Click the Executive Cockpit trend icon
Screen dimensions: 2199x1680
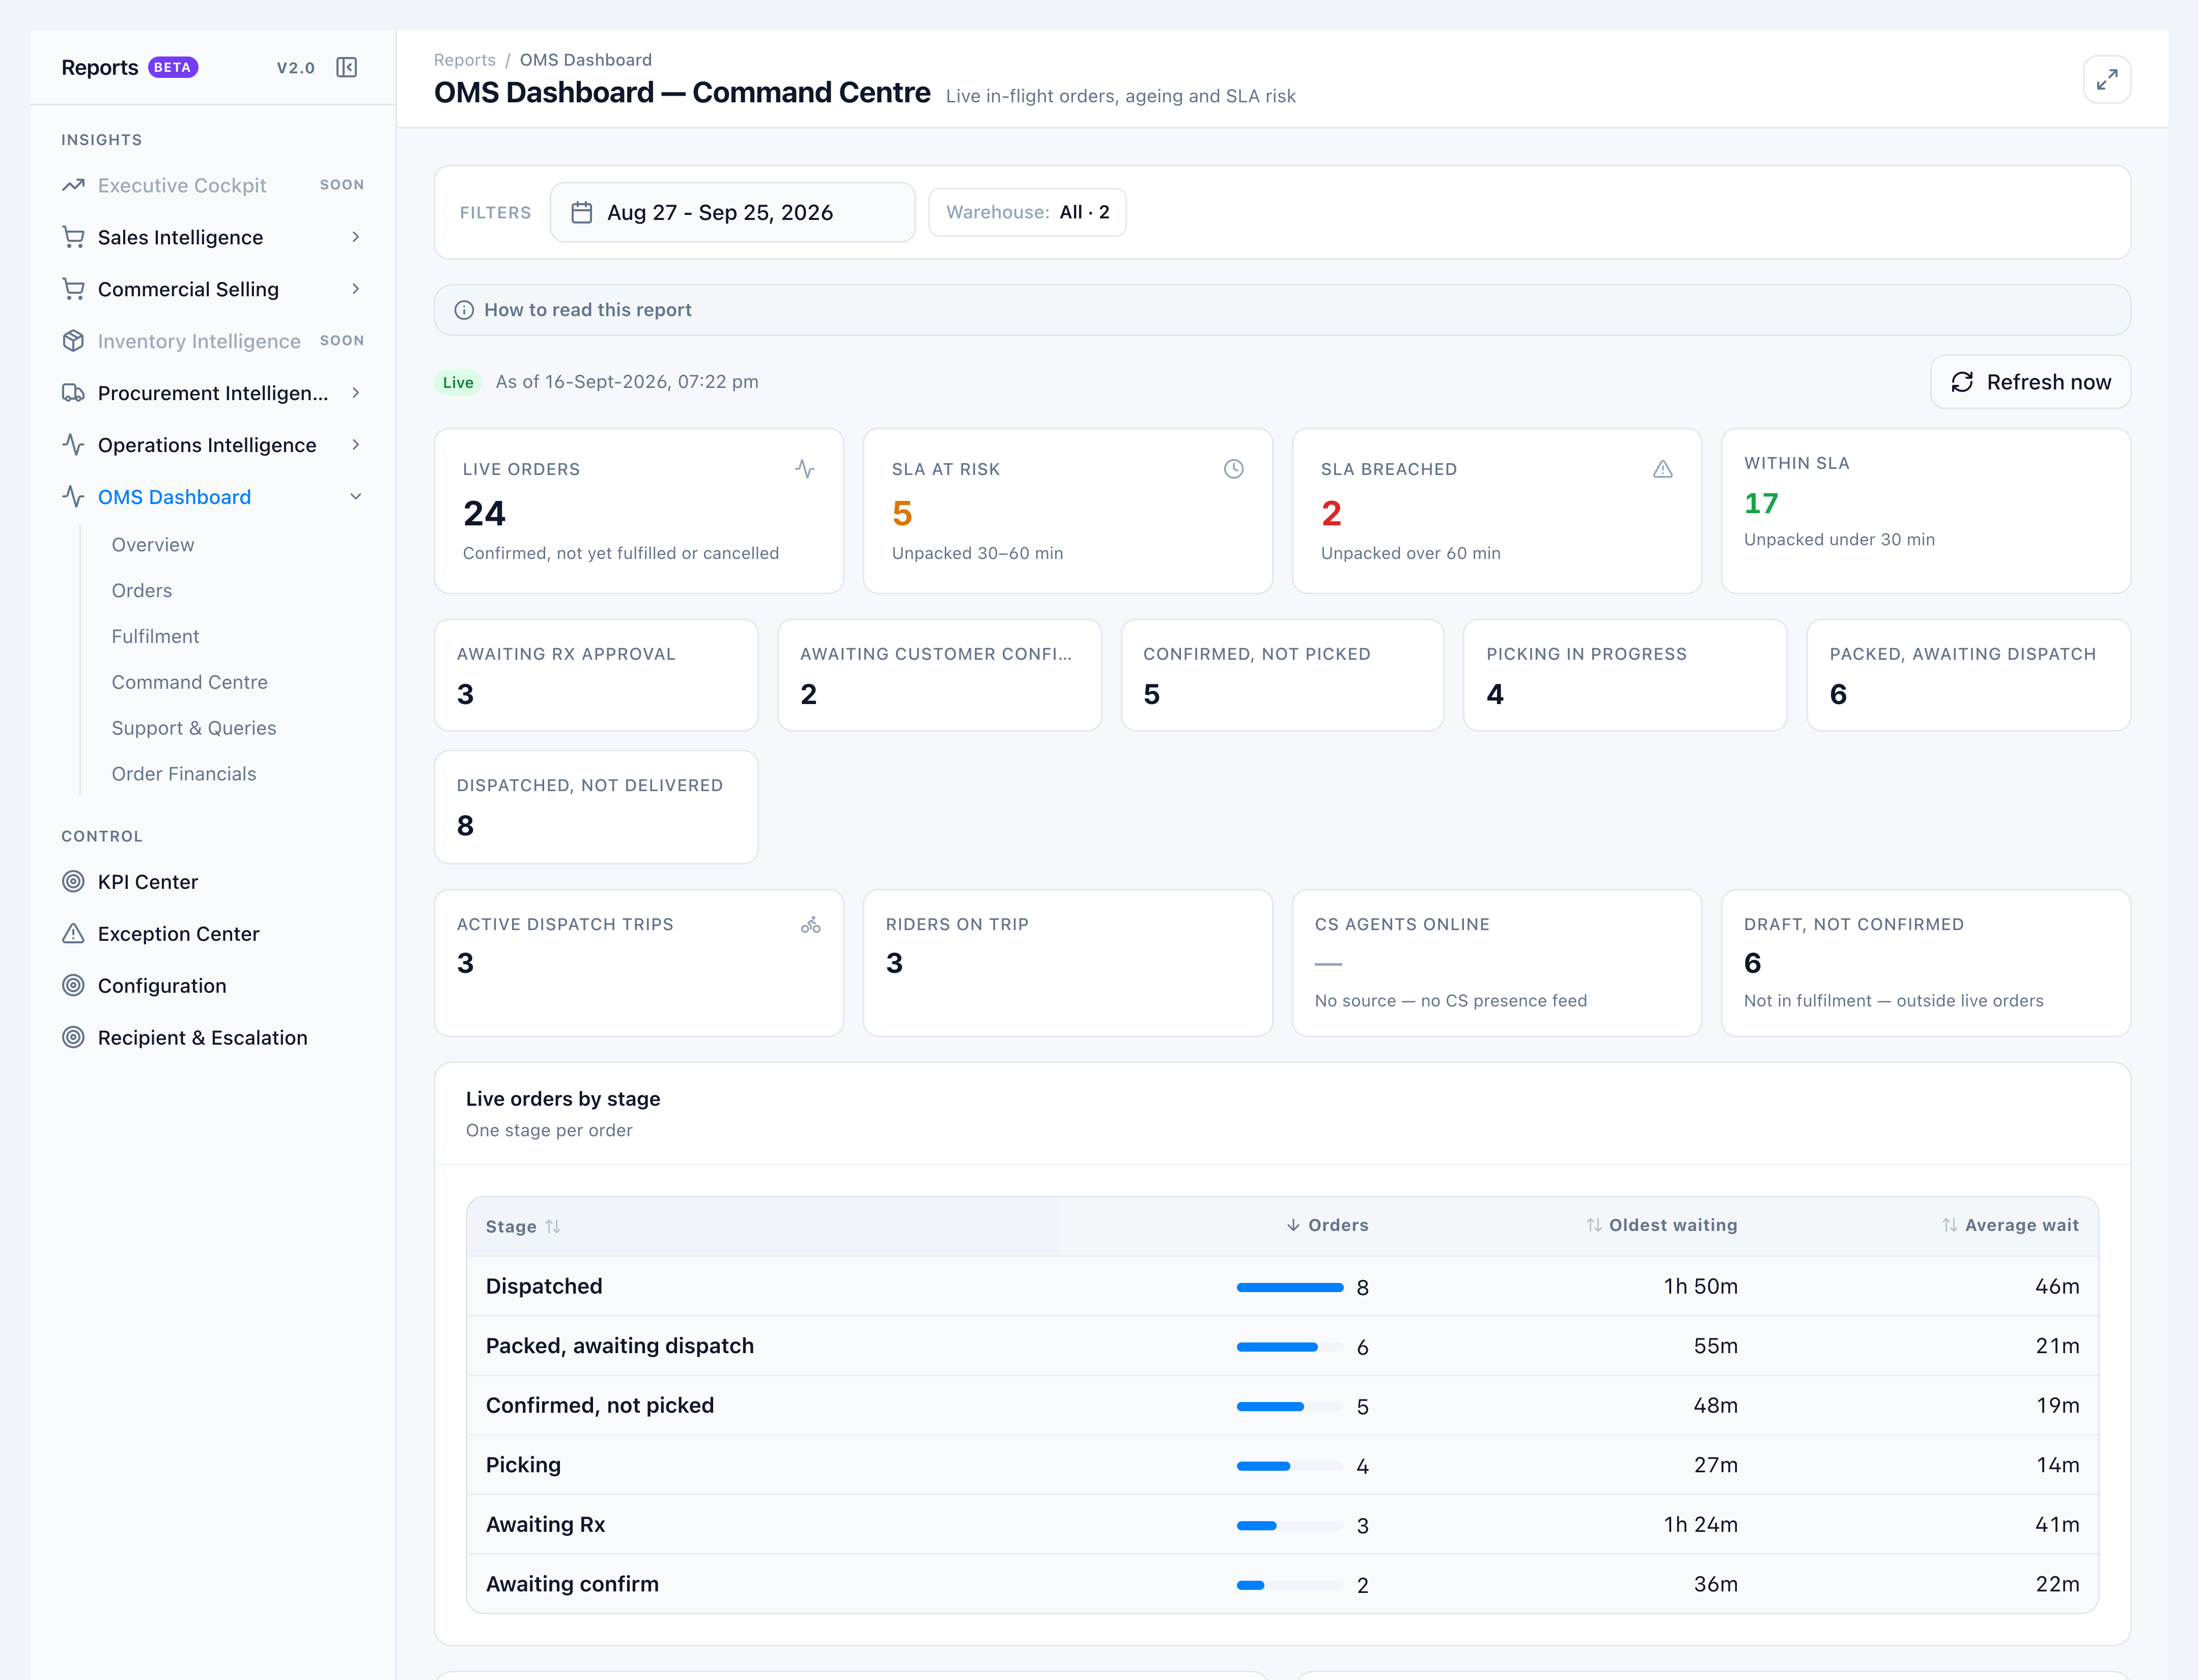click(x=73, y=185)
